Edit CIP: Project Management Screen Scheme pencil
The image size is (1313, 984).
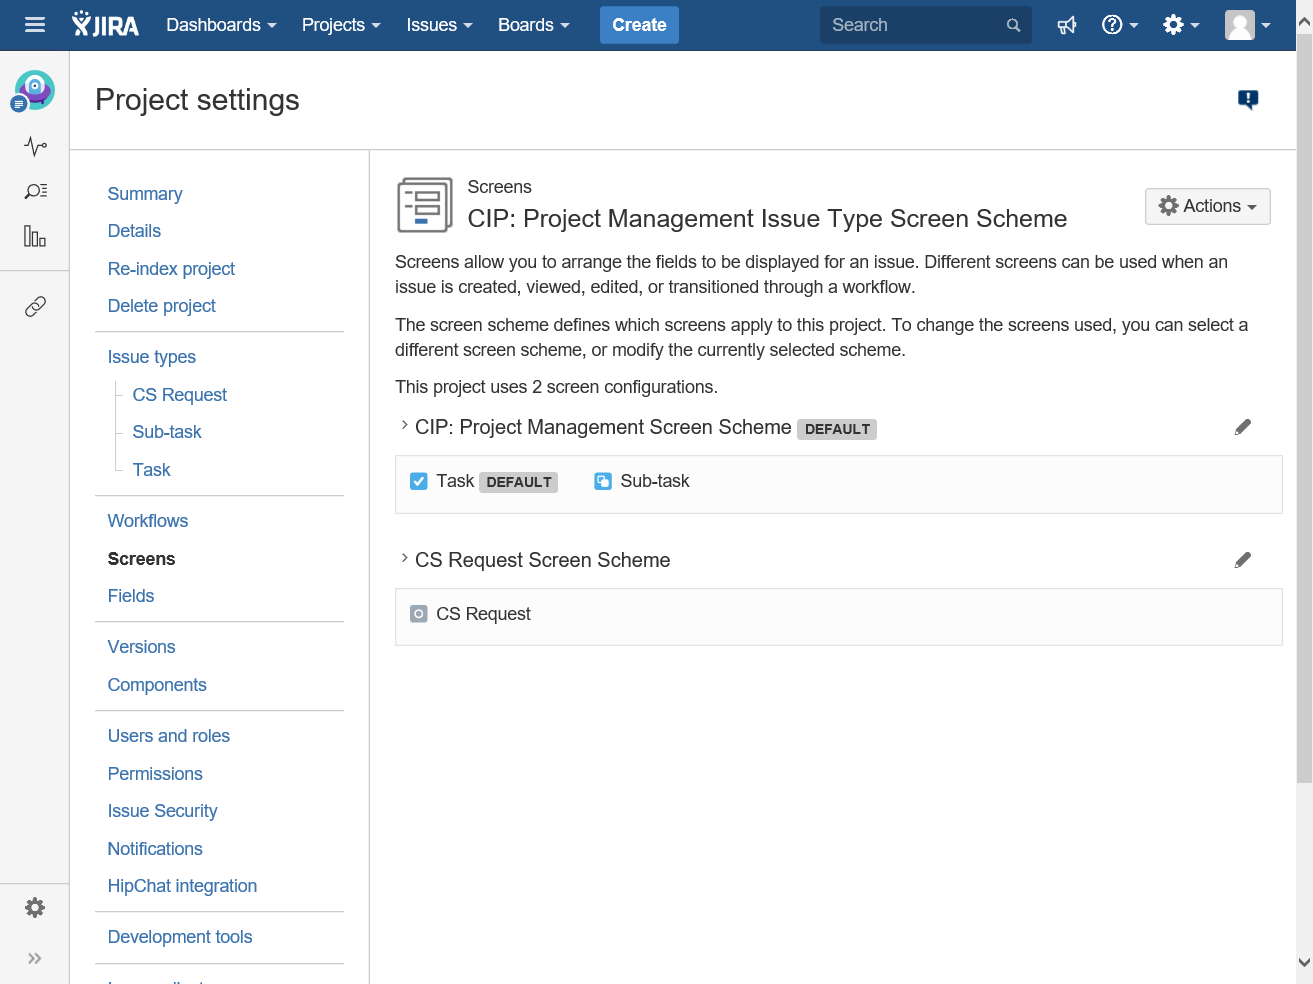point(1243,427)
